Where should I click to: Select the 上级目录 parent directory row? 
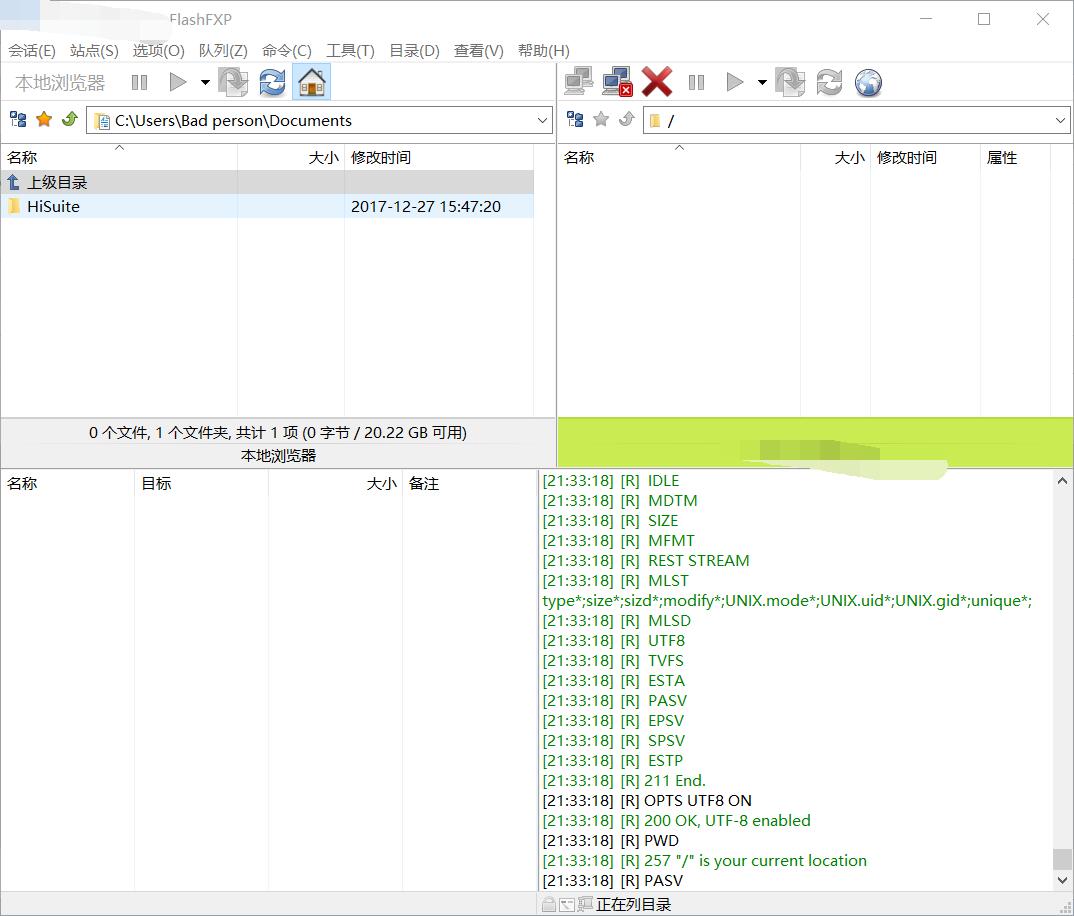click(267, 182)
